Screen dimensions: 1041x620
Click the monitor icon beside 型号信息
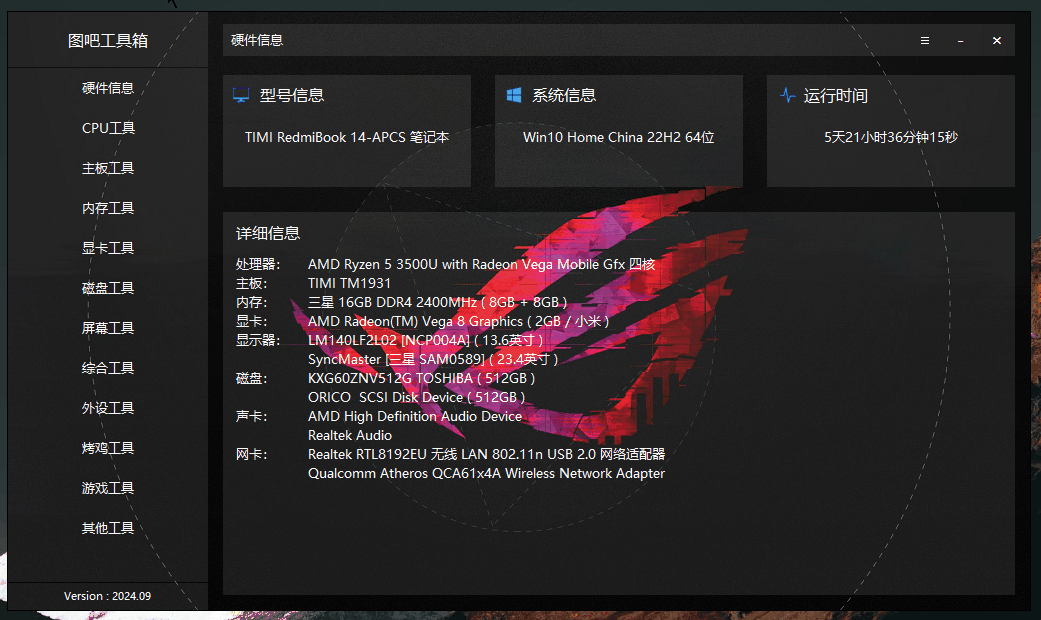pyautogui.click(x=241, y=96)
